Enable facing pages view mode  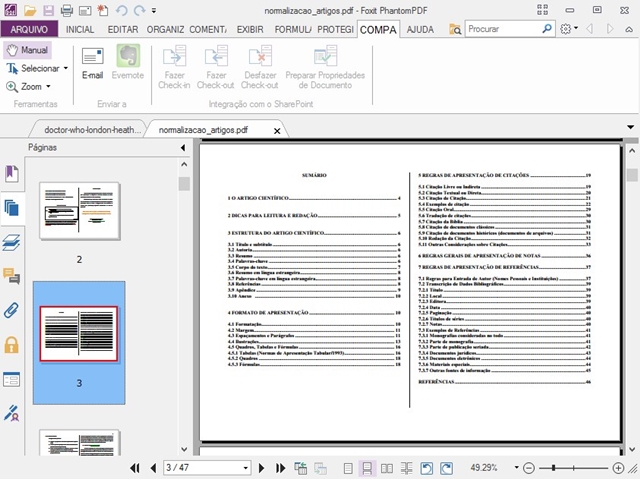[x=387, y=468]
